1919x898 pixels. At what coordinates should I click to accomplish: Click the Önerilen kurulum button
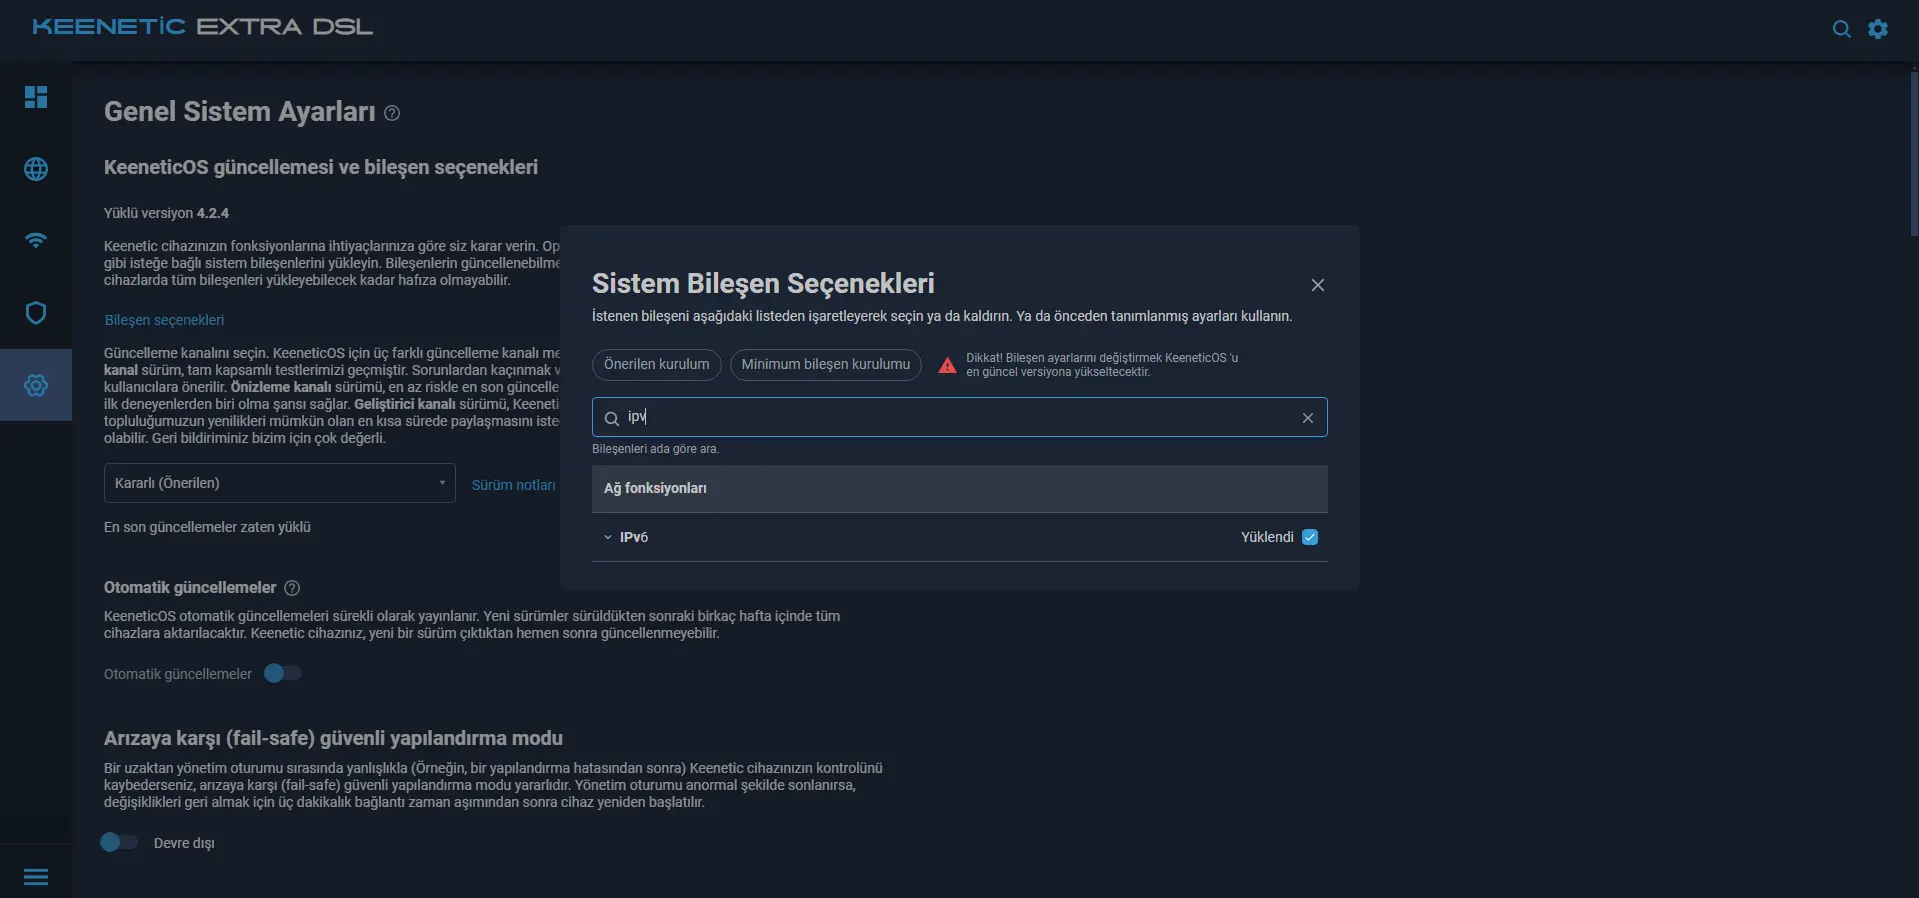pyautogui.click(x=657, y=364)
